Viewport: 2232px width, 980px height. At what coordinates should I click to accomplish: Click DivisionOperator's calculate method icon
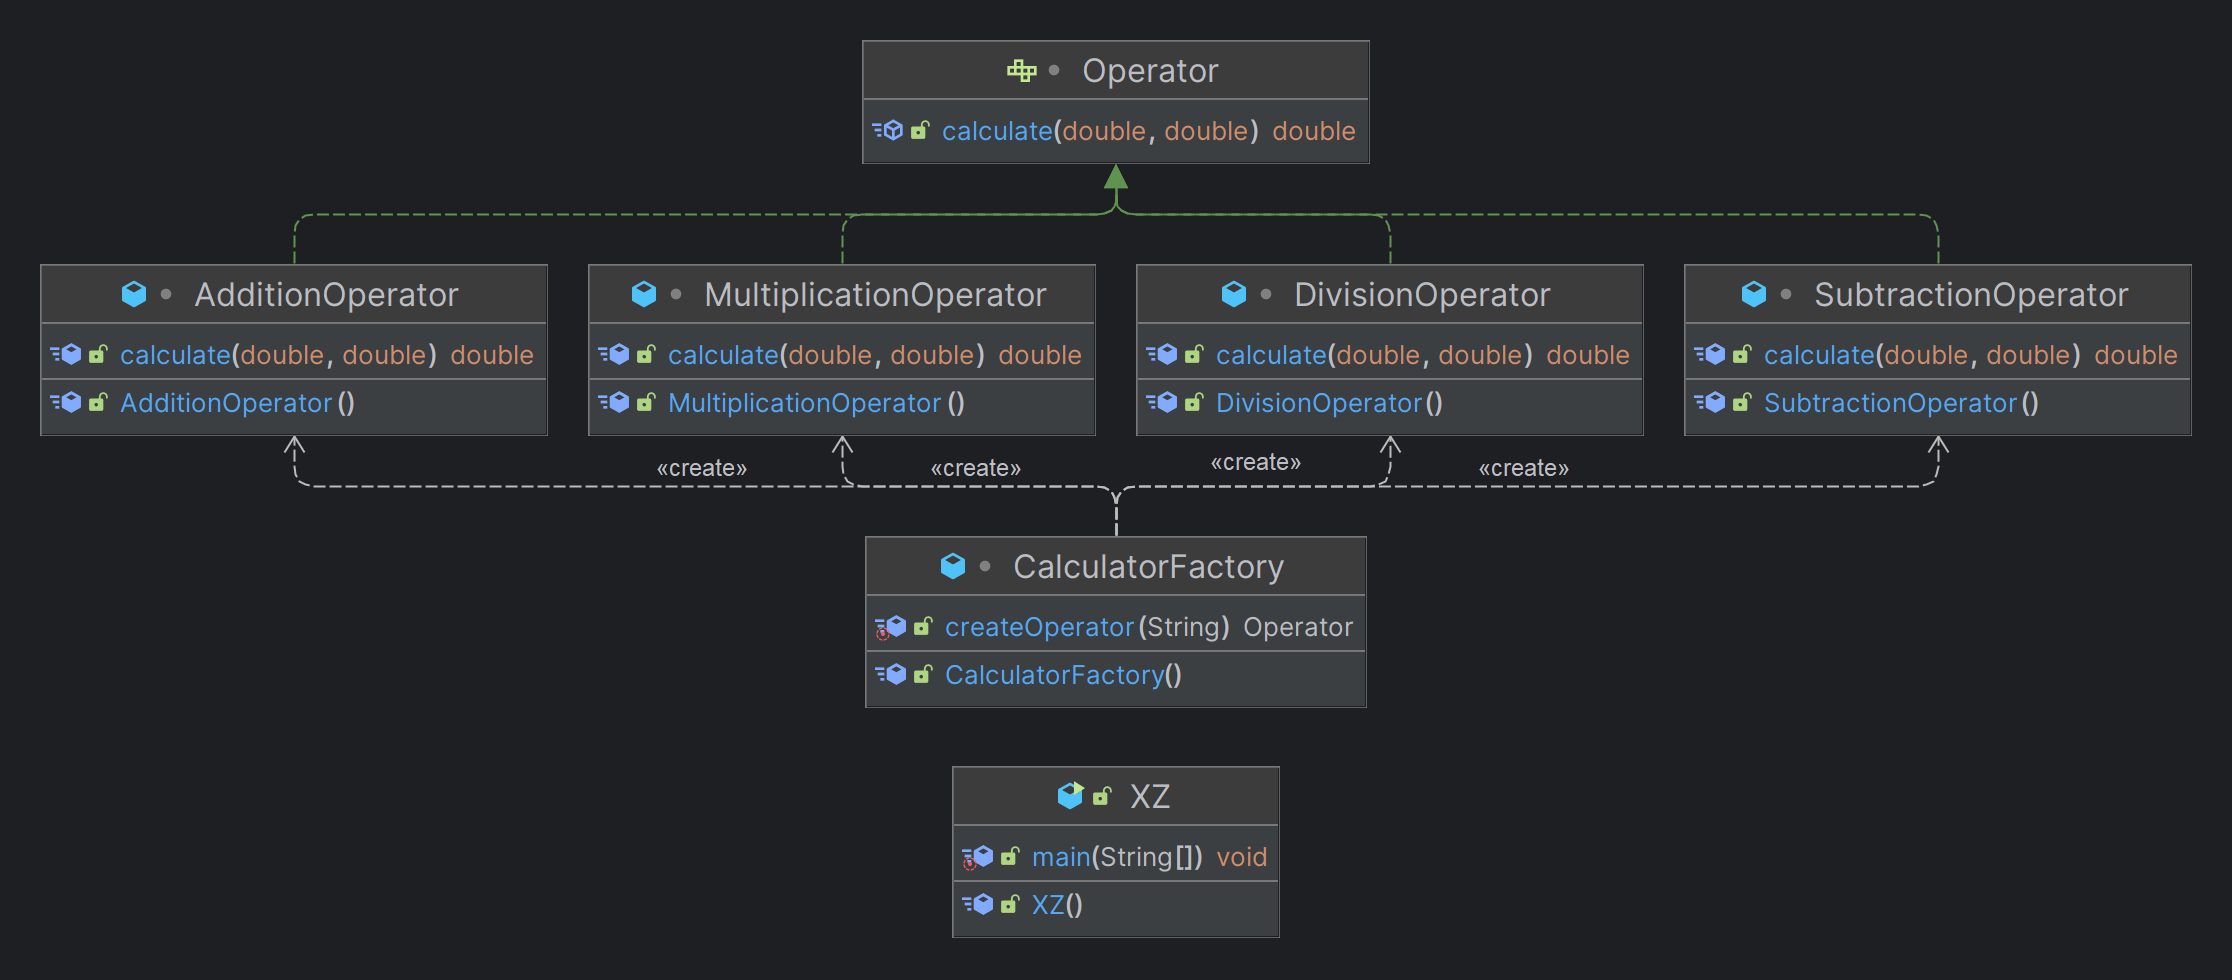tap(1162, 354)
